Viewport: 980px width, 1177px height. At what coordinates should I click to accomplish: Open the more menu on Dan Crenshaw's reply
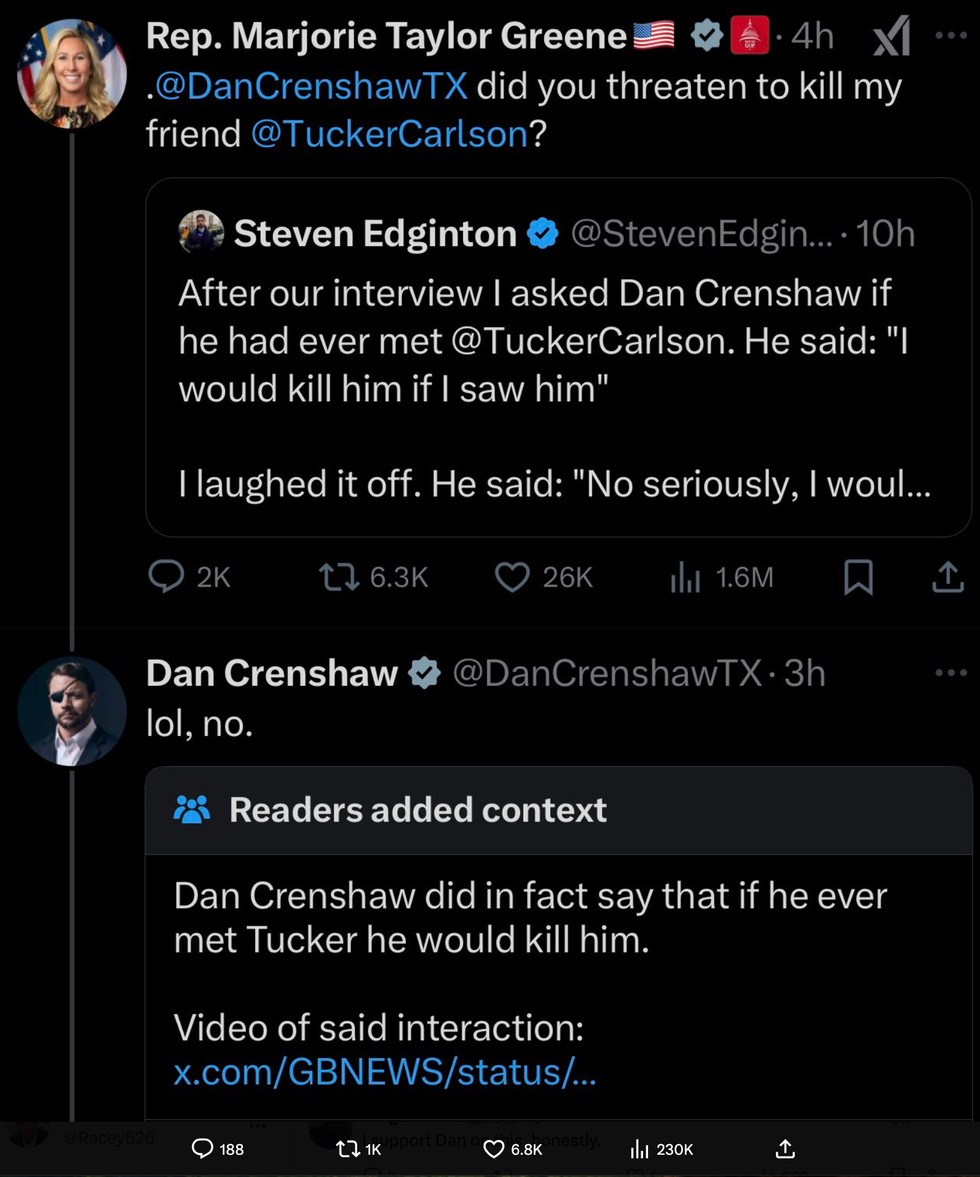(x=950, y=673)
